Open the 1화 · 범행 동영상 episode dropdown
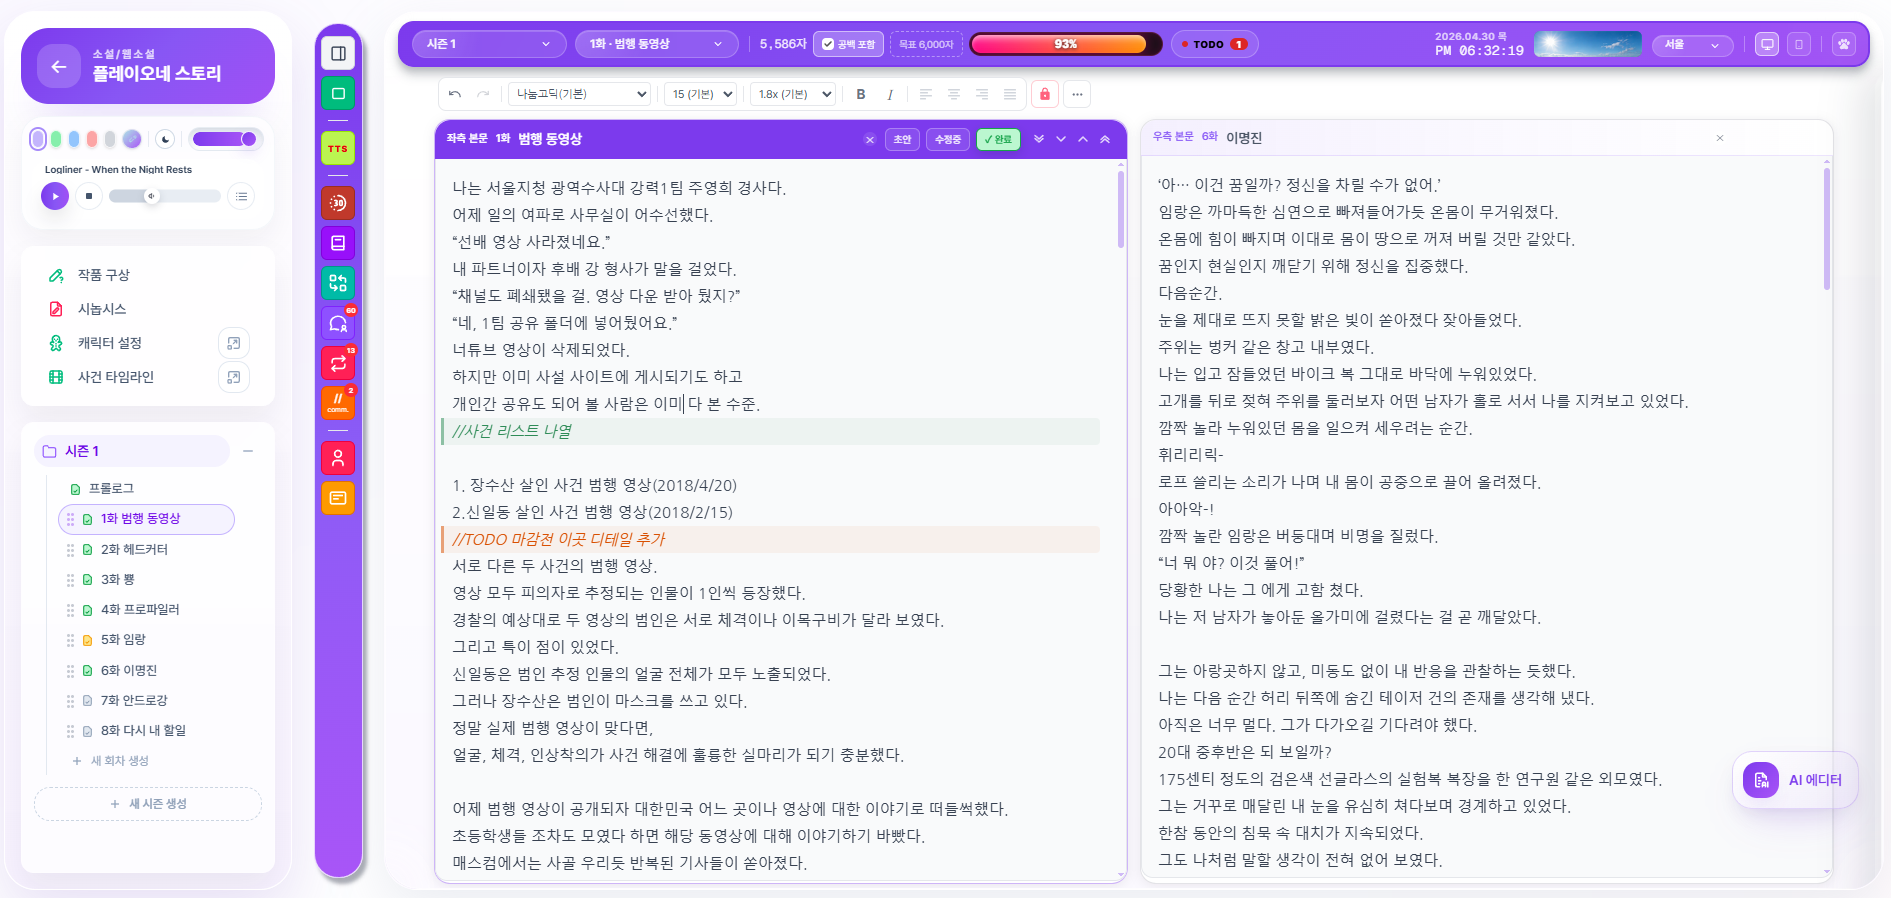 point(656,44)
